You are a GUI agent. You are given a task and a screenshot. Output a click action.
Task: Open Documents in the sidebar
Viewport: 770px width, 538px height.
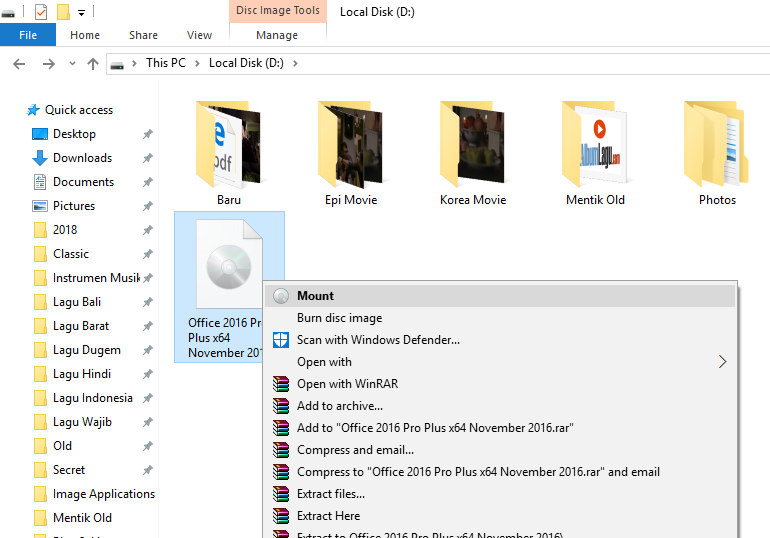pos(83,182)
